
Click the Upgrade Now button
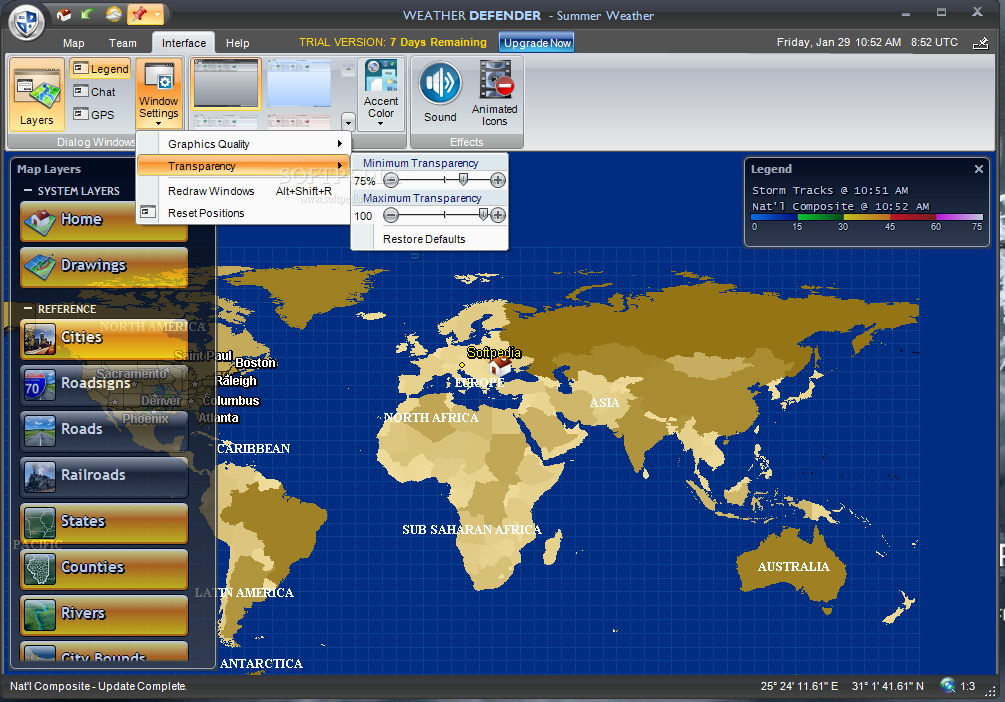click(x=537, y=43)
